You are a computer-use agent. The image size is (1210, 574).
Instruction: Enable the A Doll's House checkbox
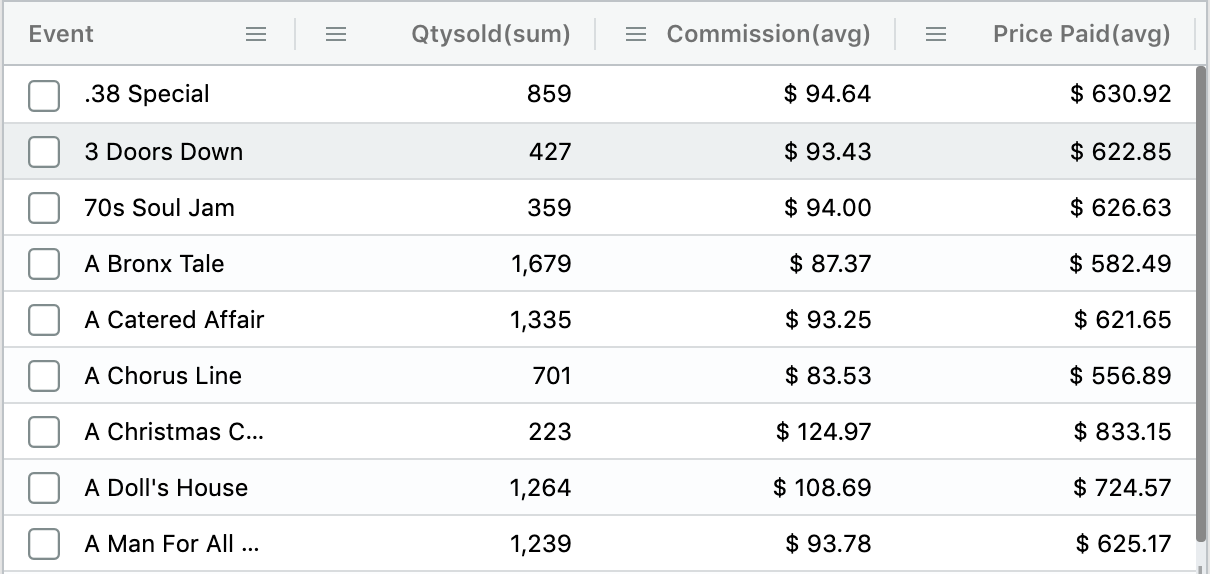tap(44, 488)
